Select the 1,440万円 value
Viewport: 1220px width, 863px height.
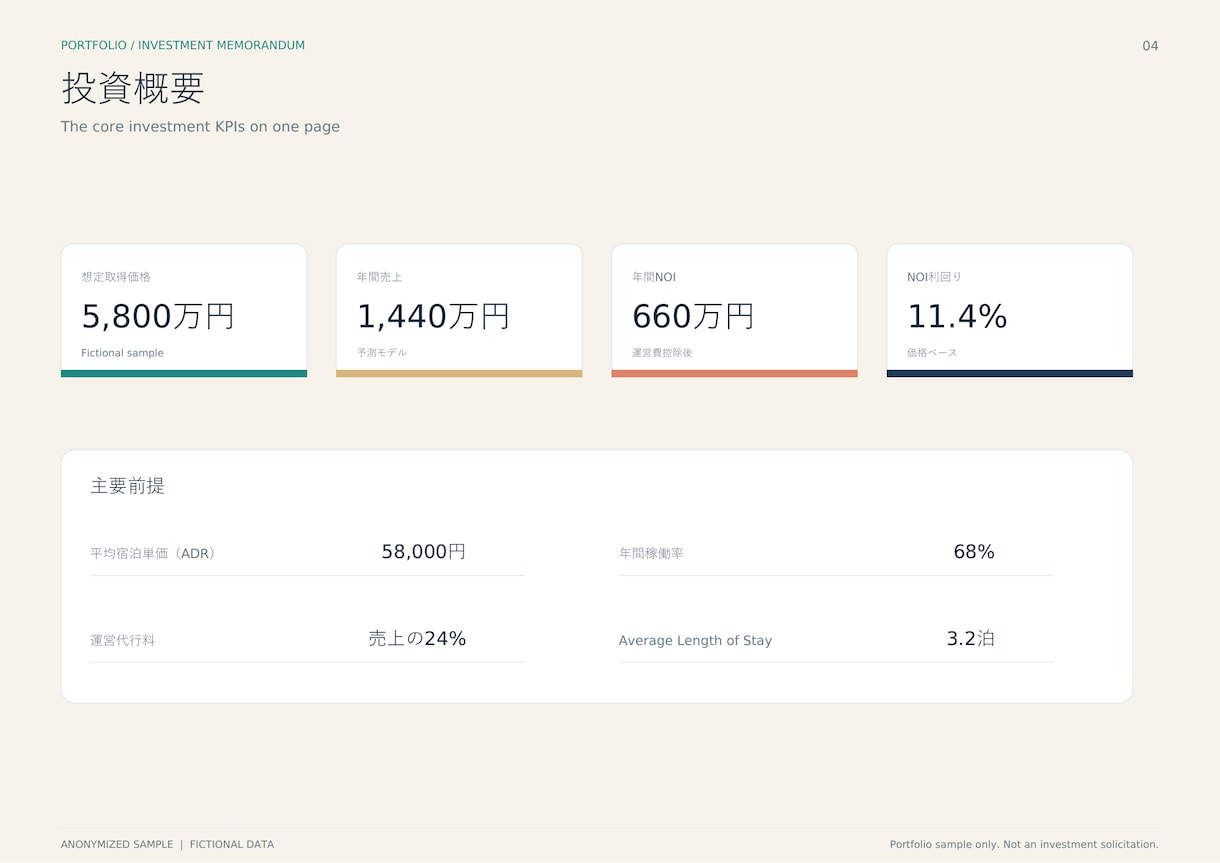click(x=433, y=316)
